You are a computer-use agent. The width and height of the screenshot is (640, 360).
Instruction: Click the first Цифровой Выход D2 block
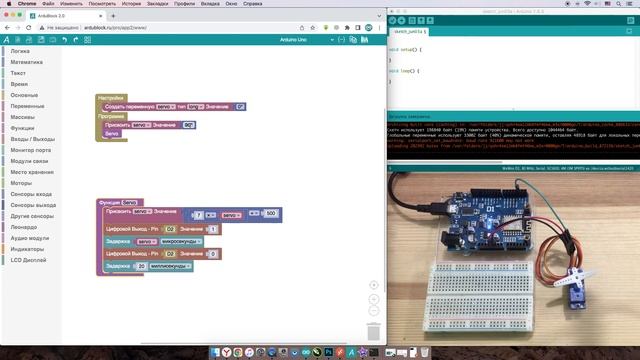(163, 229)
